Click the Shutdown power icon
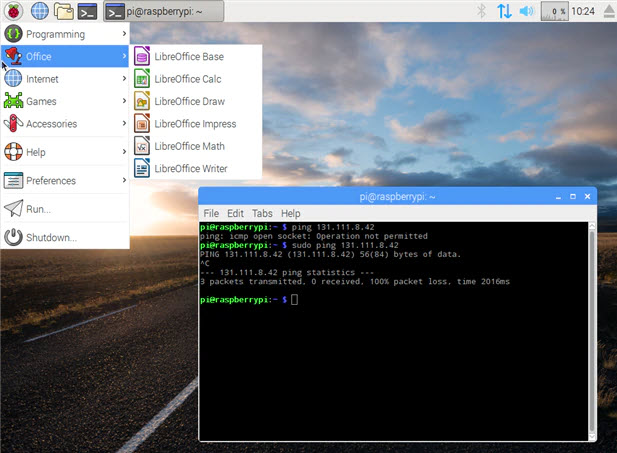 (13, 237)
